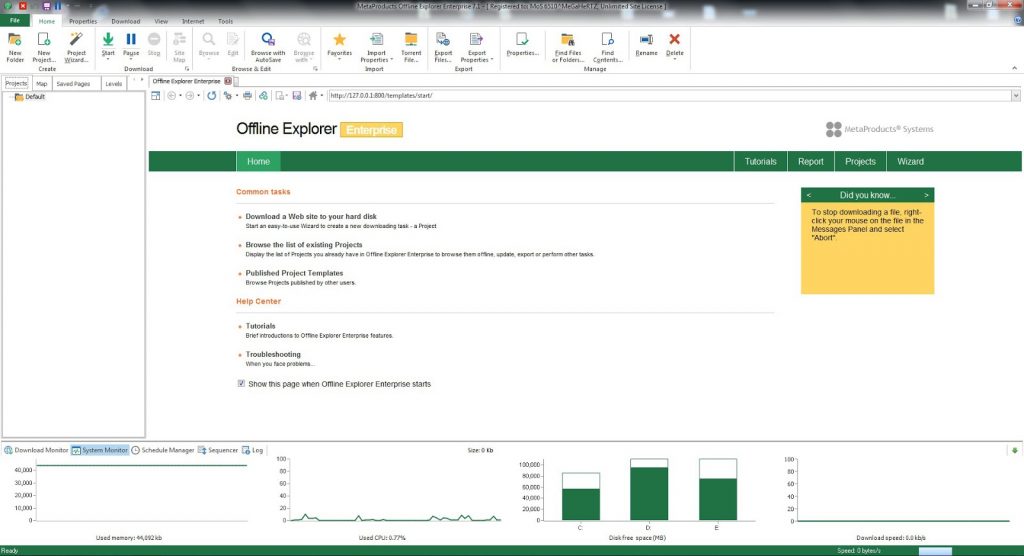The image size is (1024, 556).
Task: Click the Export Files icon
Action: click(x=443, y=39)
